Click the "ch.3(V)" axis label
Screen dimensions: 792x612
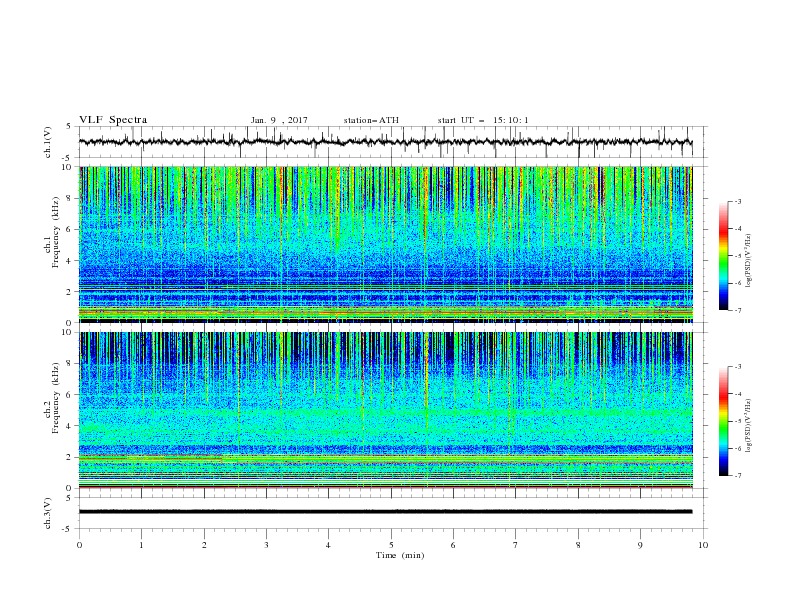(x=48, y=513)
